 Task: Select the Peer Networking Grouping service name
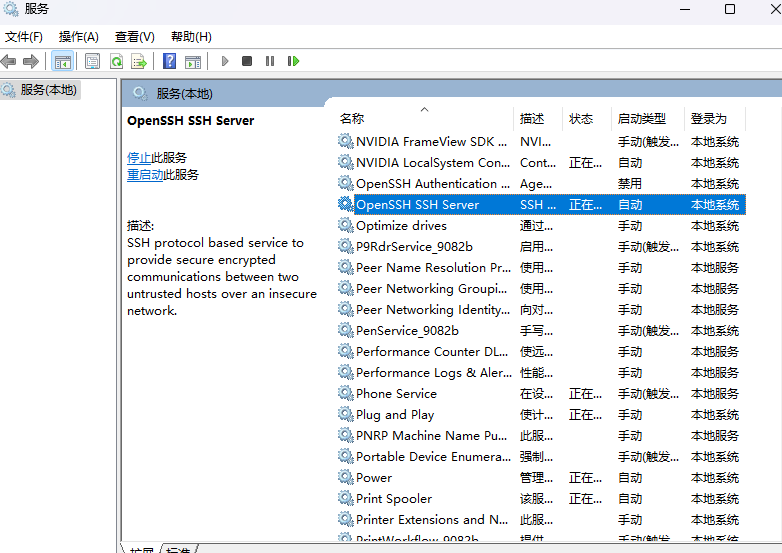tap(432, 289)
